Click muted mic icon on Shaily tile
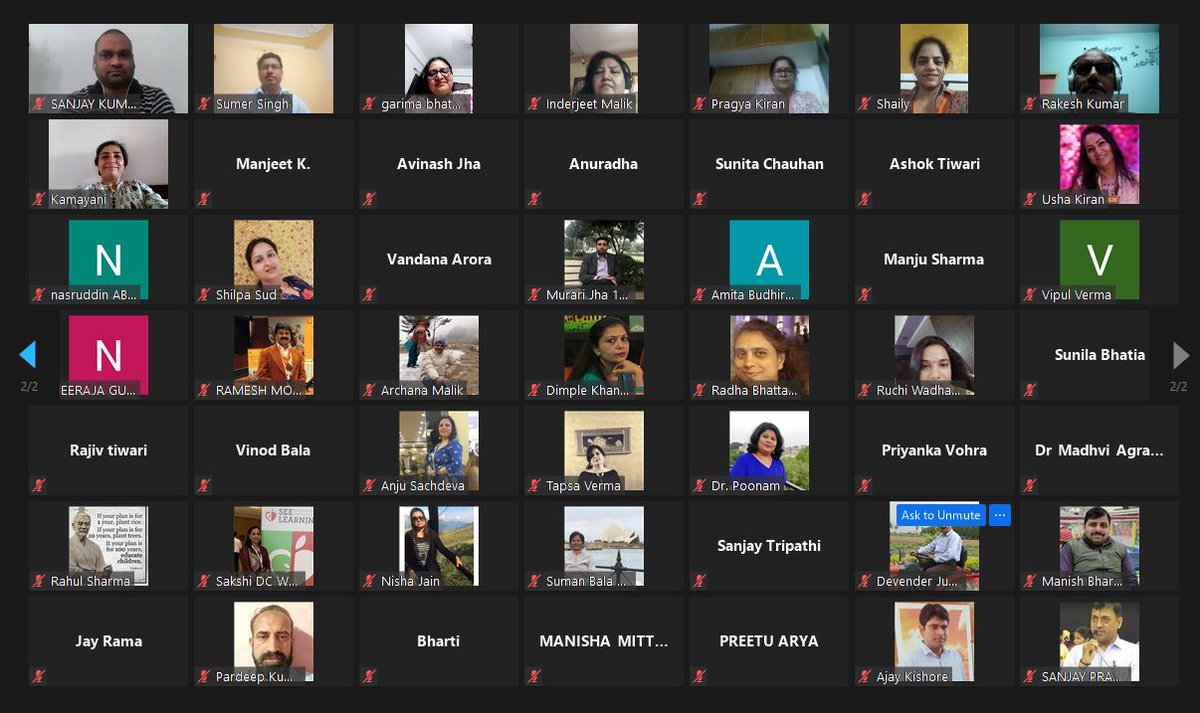Screen dimensions: 1200x713 [864, 104]
